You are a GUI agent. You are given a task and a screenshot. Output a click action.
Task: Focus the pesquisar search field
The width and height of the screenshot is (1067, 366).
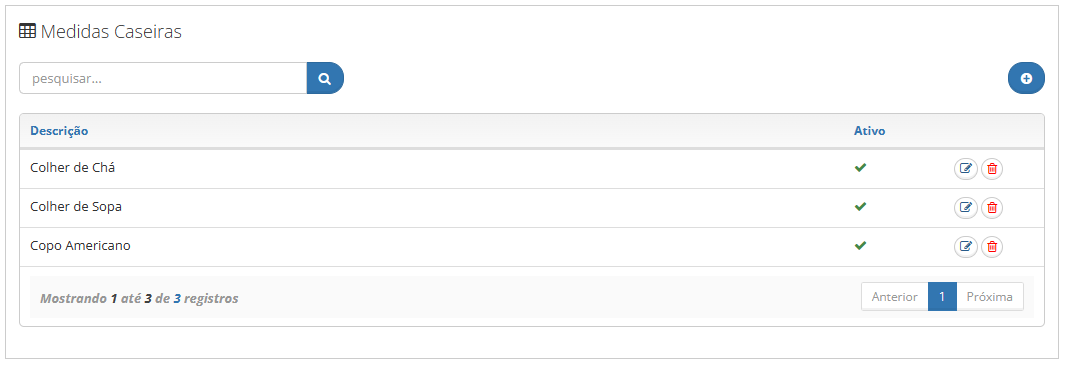coord(163,78)
